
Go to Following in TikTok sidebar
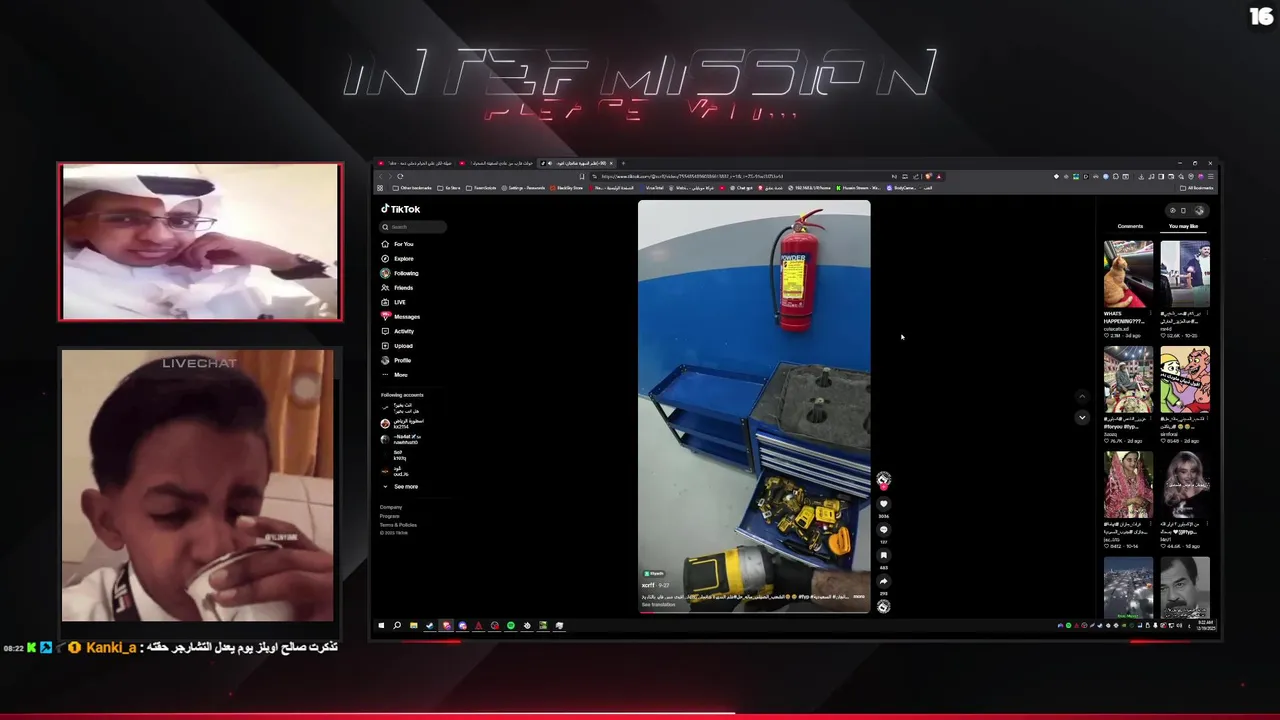(x=399, y=273)
